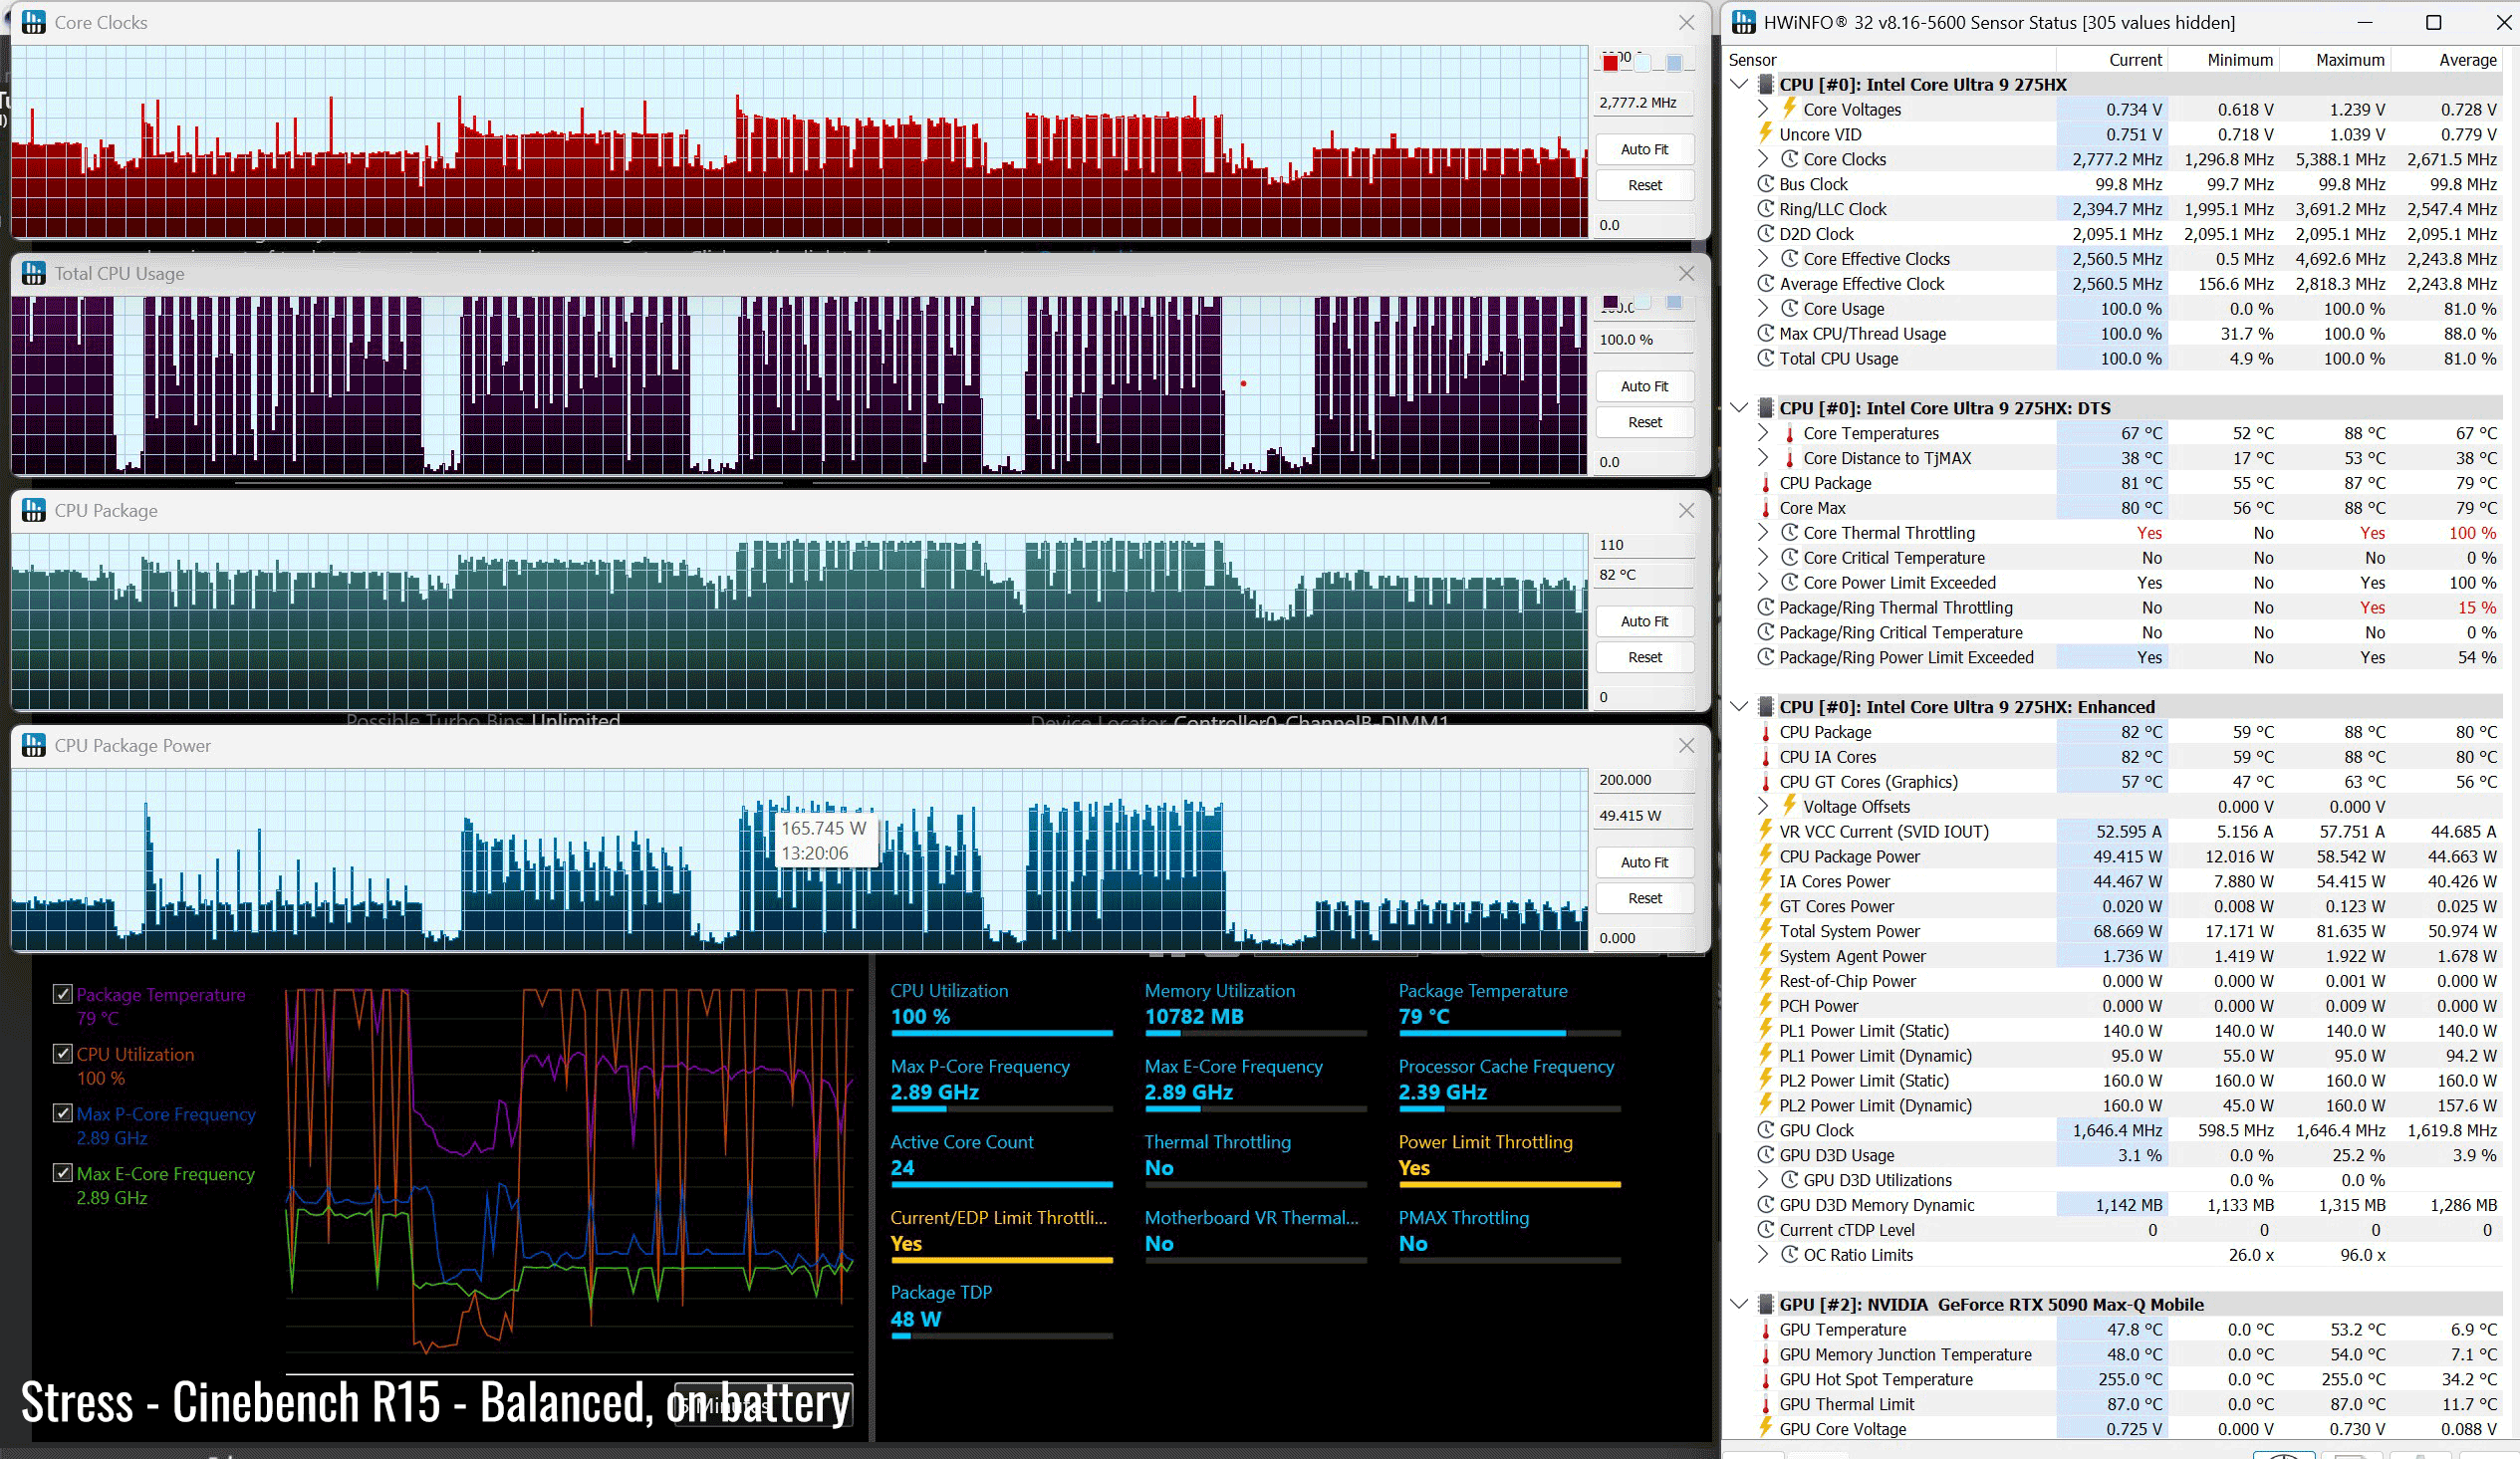The image size is (2520, 1459).
Task: Click the red color swatch in Core Clocks graph
Action: (1610, 63)
